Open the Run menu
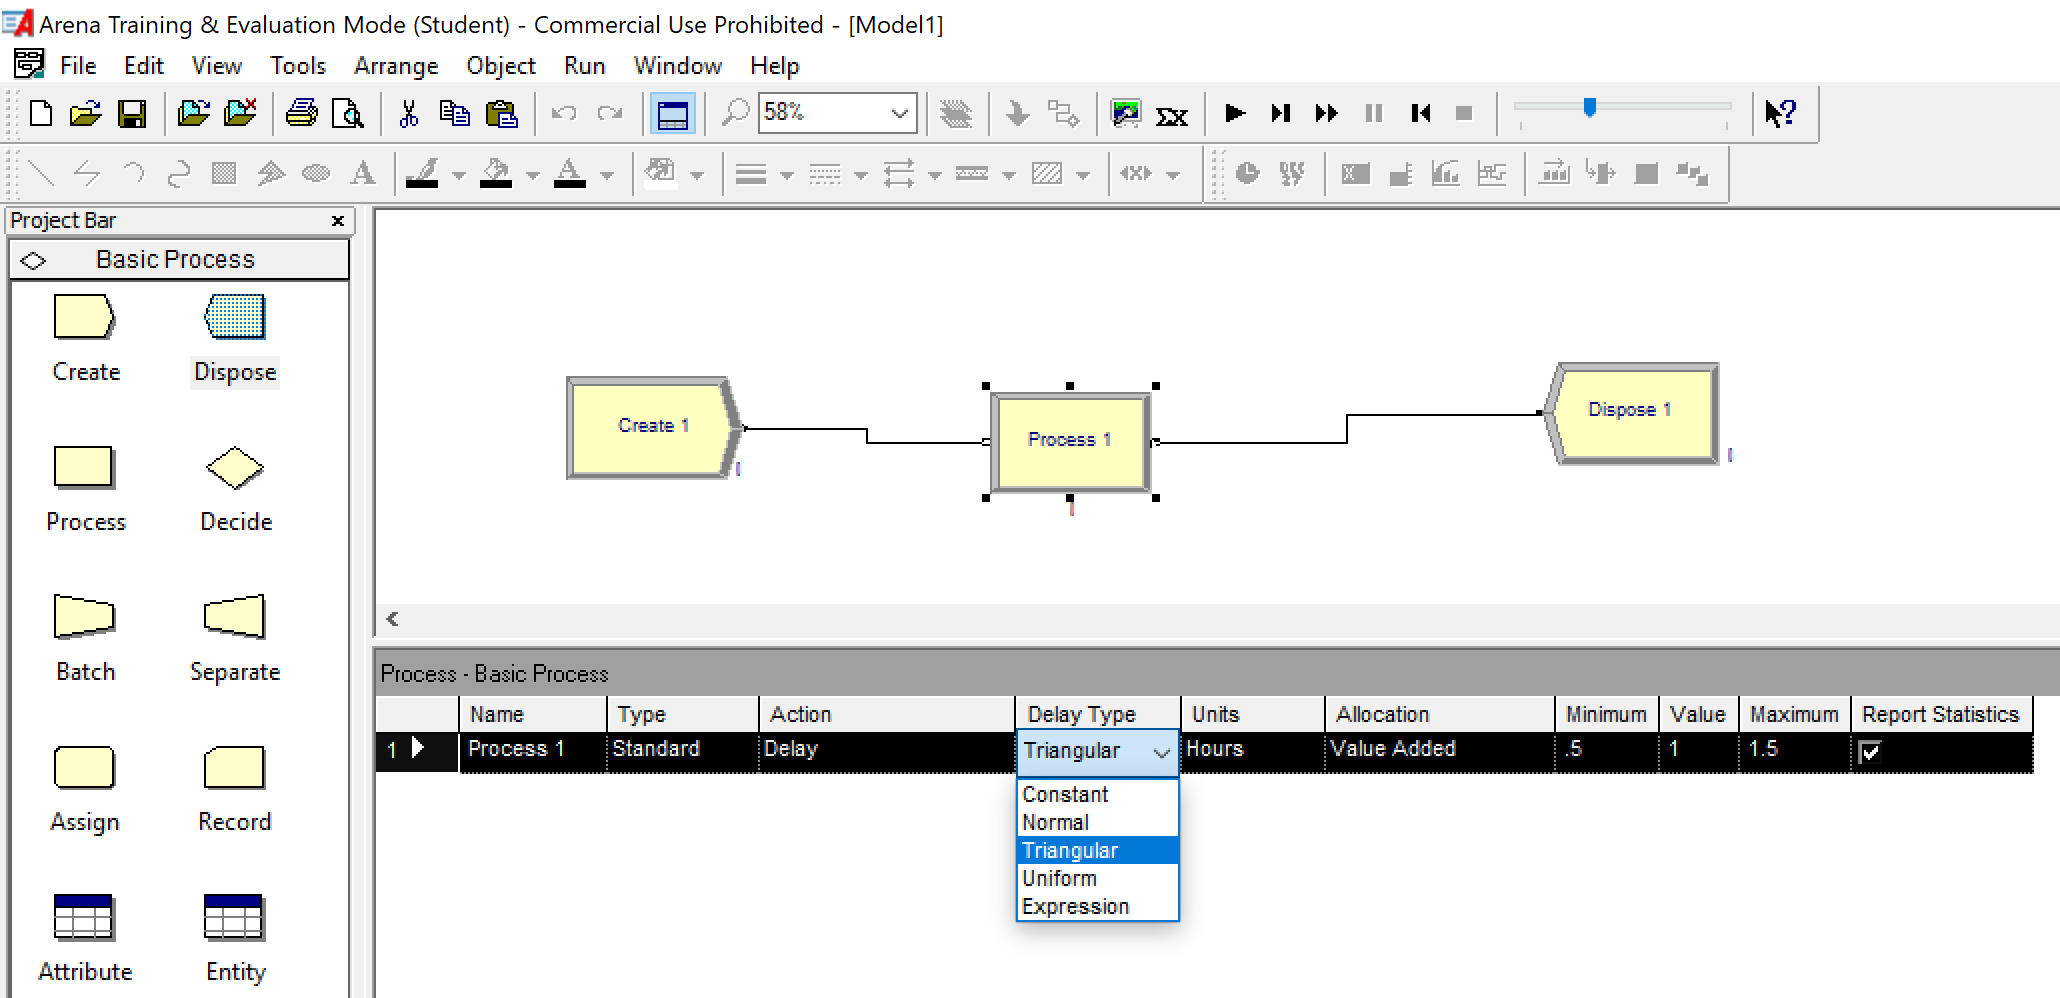The image size is (2060, 998). pyautogui.click(x=584, y=66)
